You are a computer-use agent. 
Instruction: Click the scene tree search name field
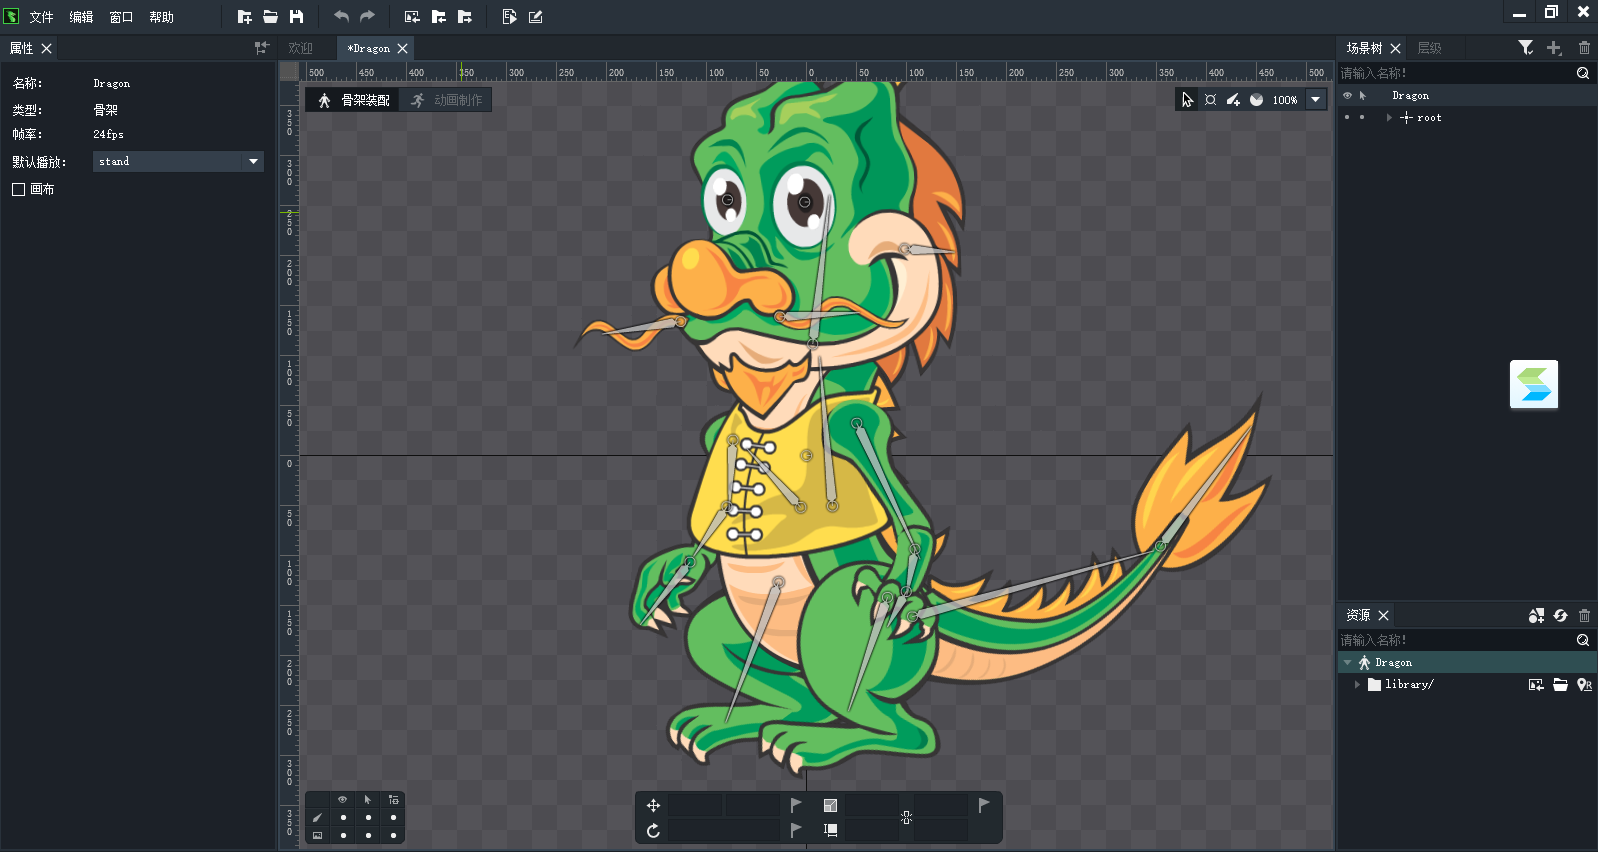pyautogui.click(x=1455, y=73)
